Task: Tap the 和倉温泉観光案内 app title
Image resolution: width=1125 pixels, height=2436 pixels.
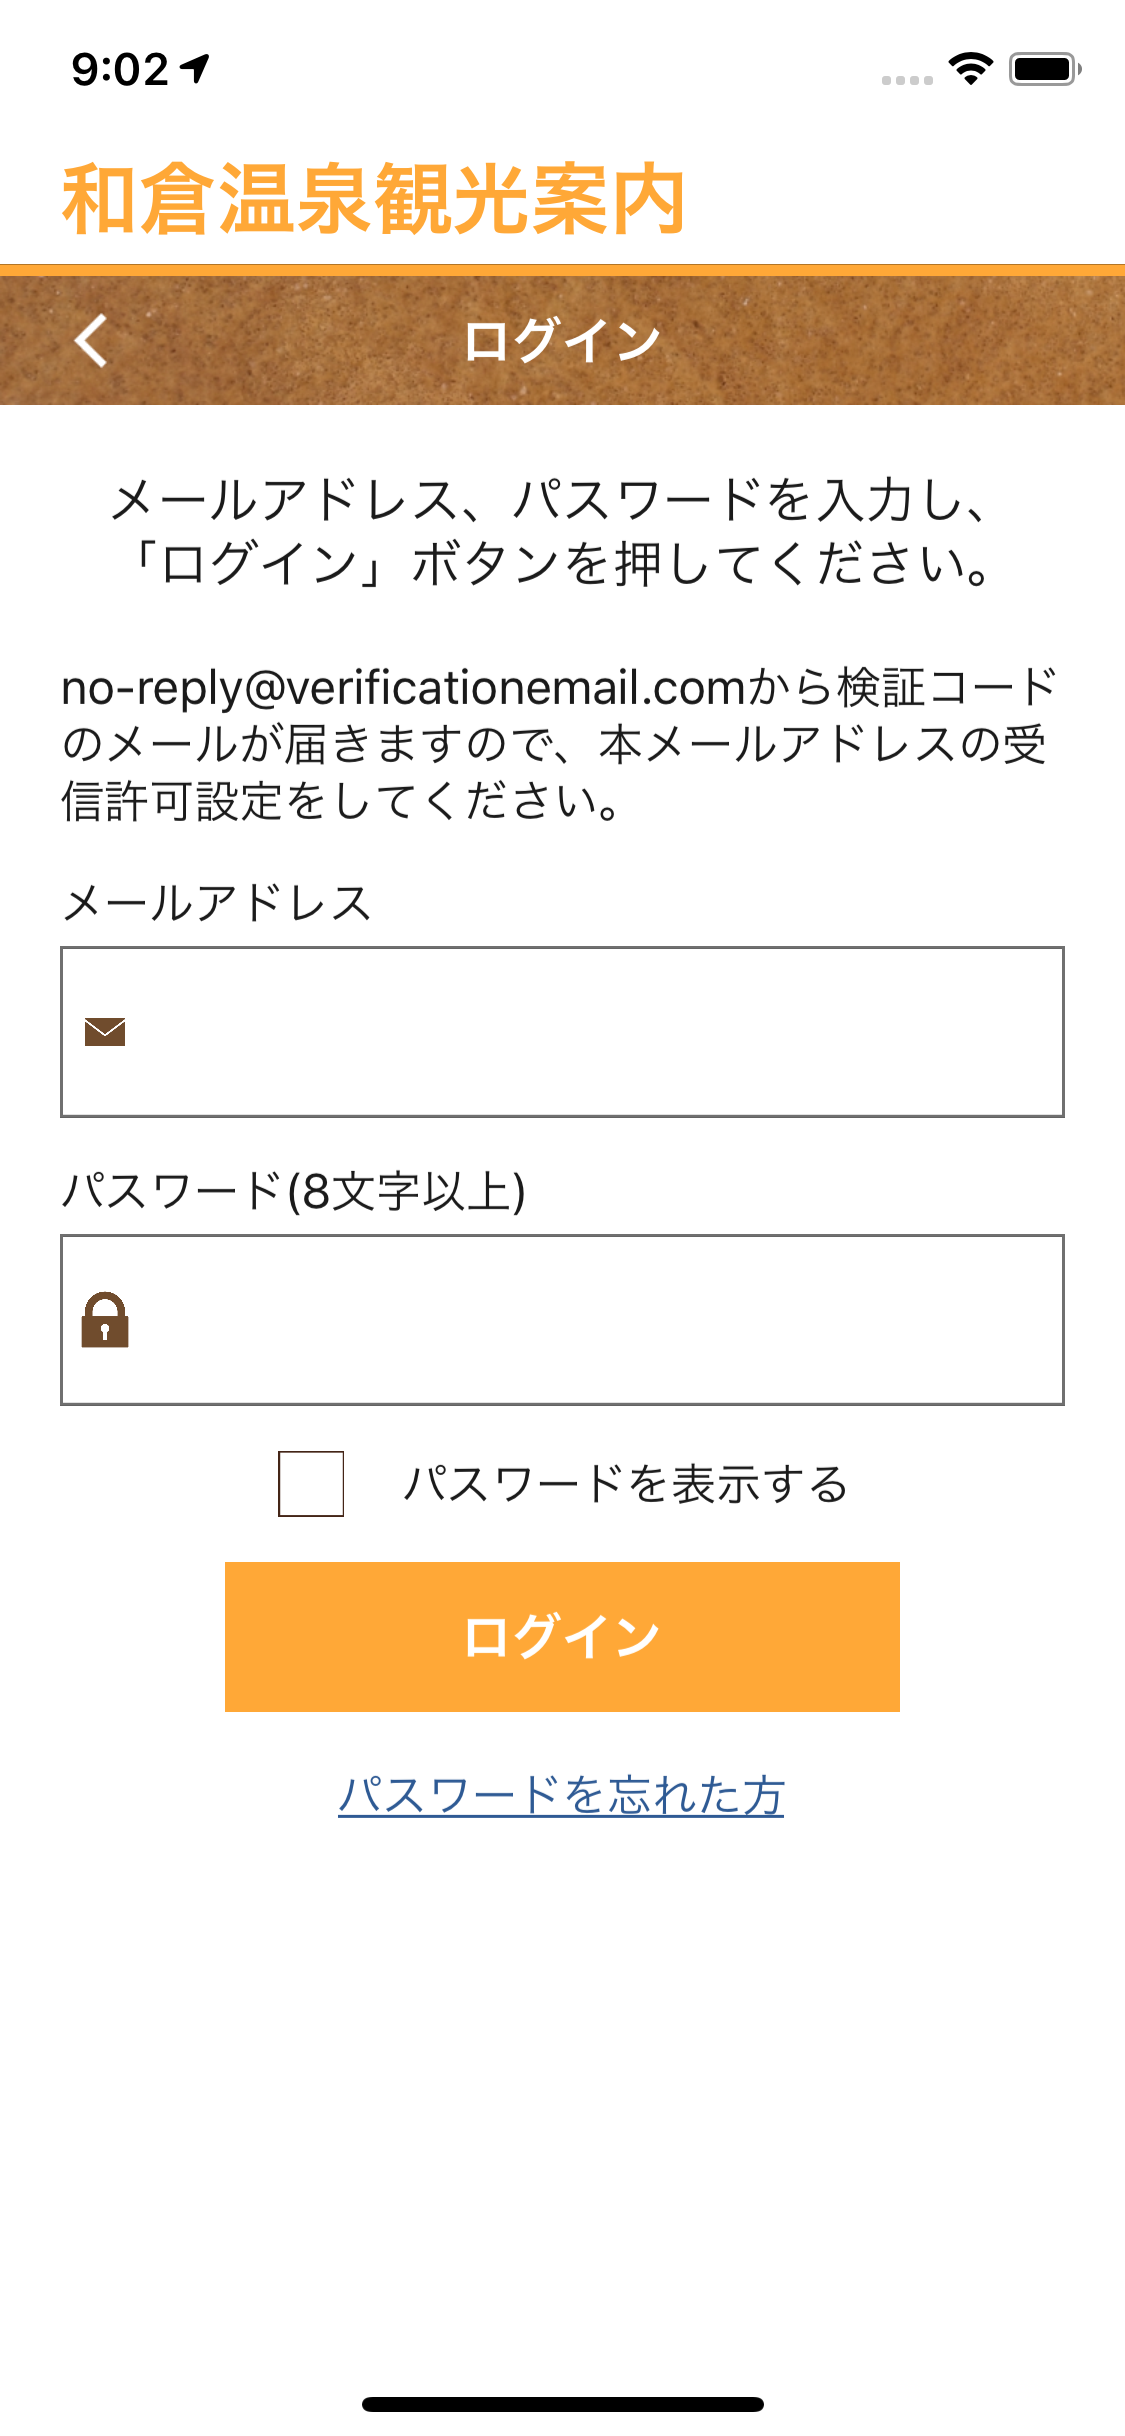Action: coord(373,200)
